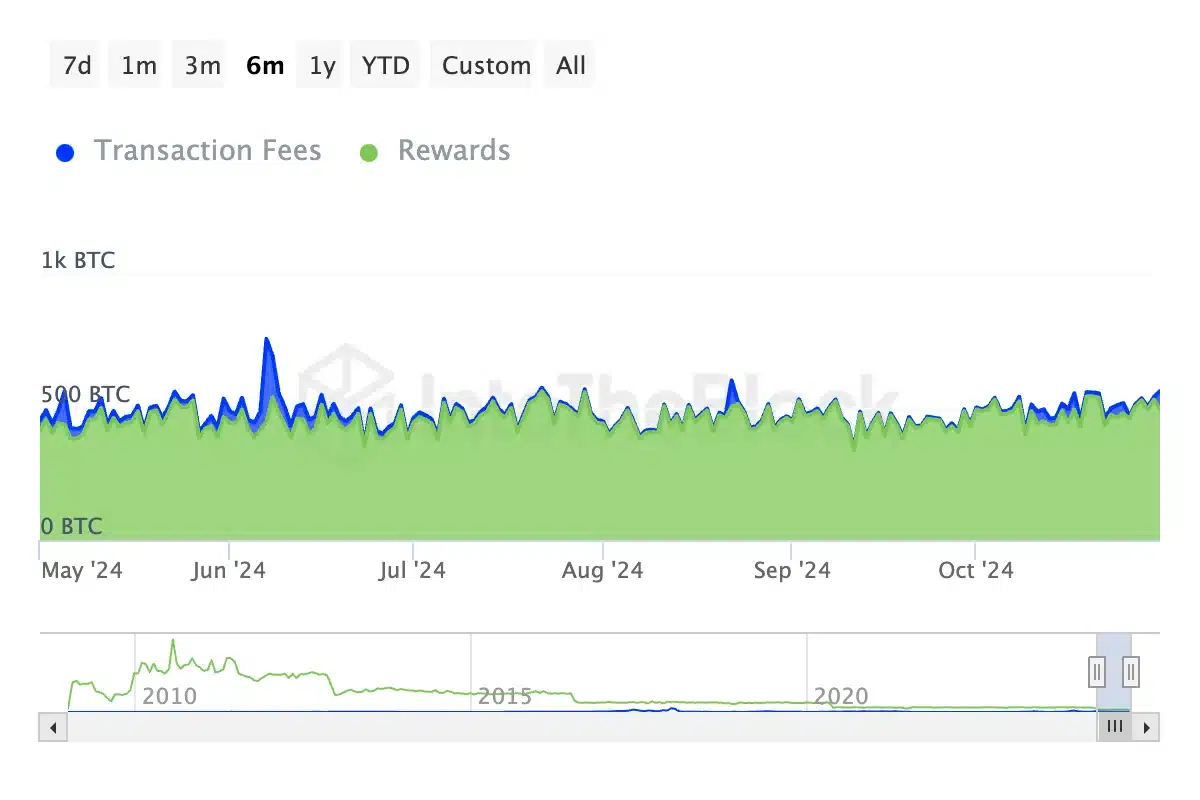This screenshot has width=1200, height=800.
Task: Select the YTD time range
Action: tap(385, 64)
